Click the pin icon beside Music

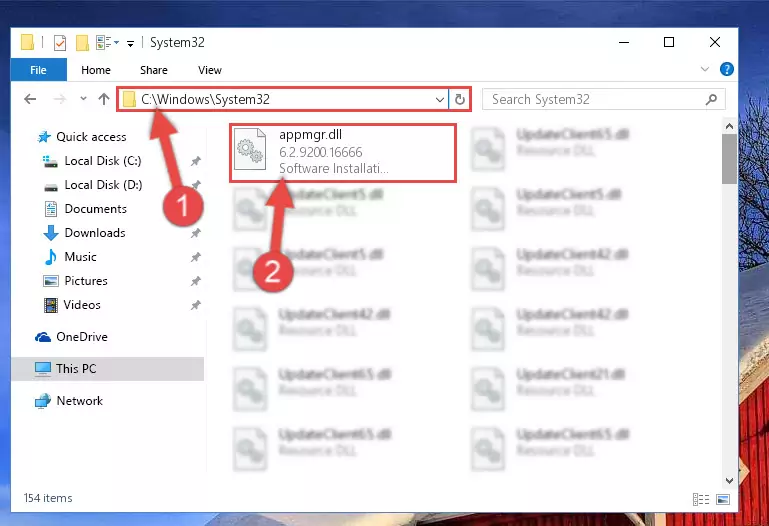[196, 257]
